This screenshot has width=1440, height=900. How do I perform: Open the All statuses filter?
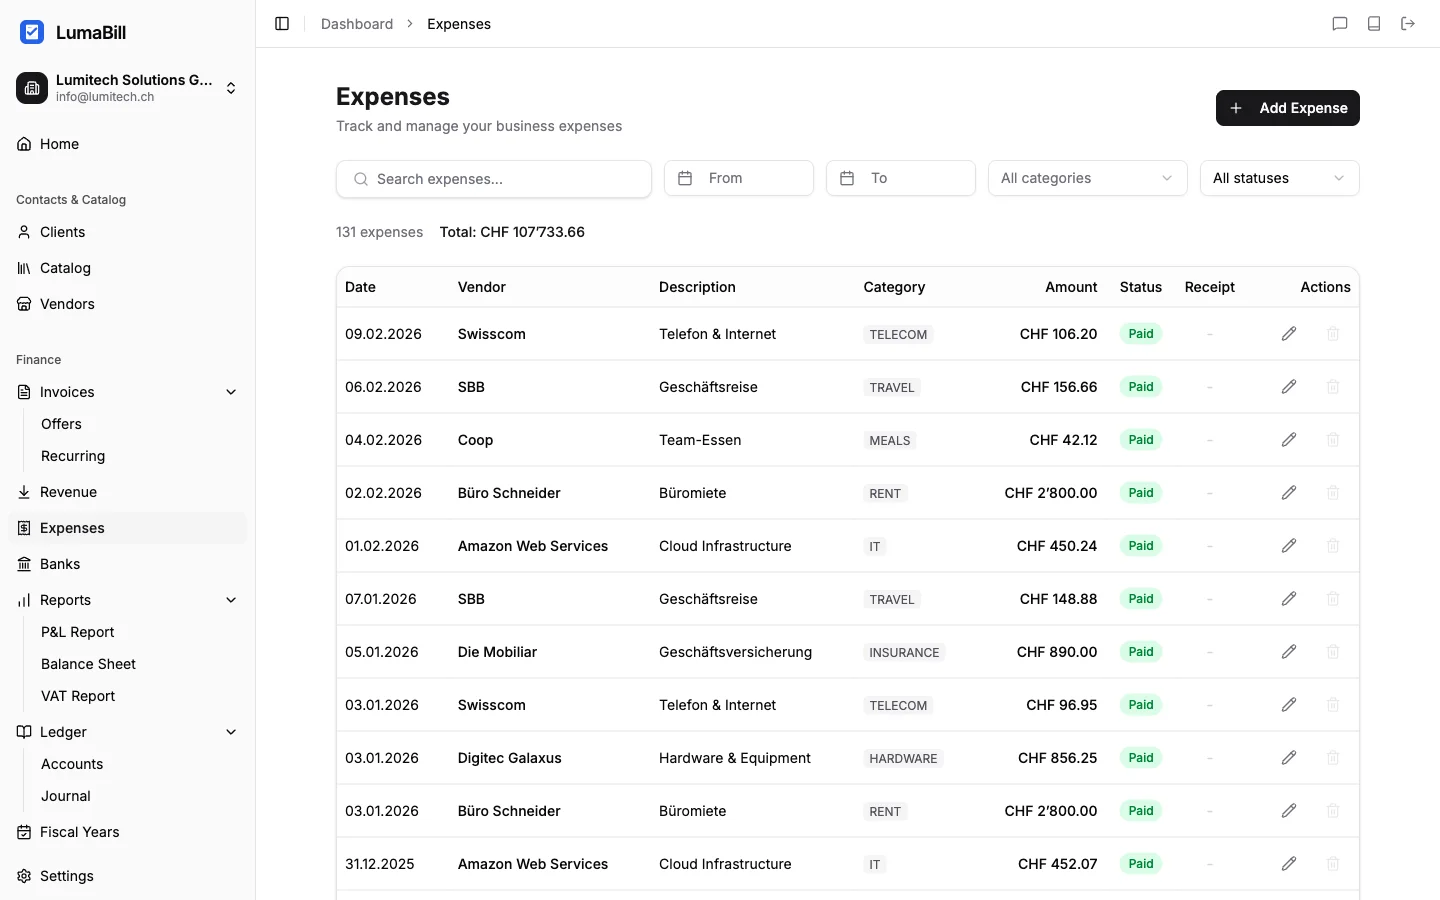[x=1279, y=178]
